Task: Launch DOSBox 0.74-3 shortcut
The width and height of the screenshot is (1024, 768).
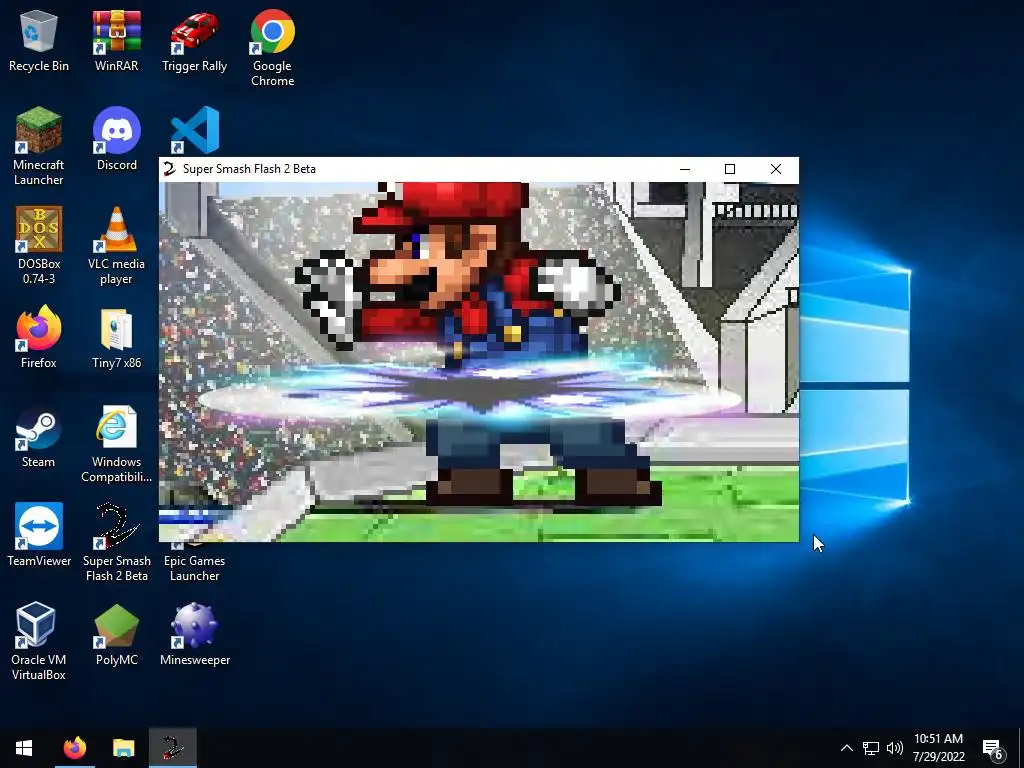Action: pos(39,246)
